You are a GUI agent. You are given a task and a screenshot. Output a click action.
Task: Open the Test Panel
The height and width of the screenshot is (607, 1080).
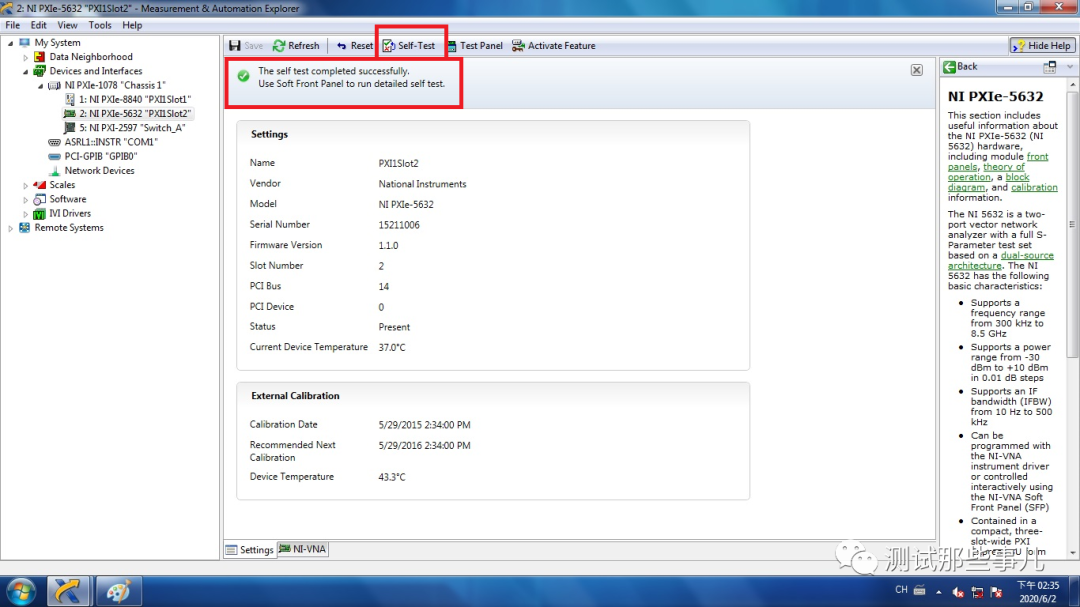point(475,45)
